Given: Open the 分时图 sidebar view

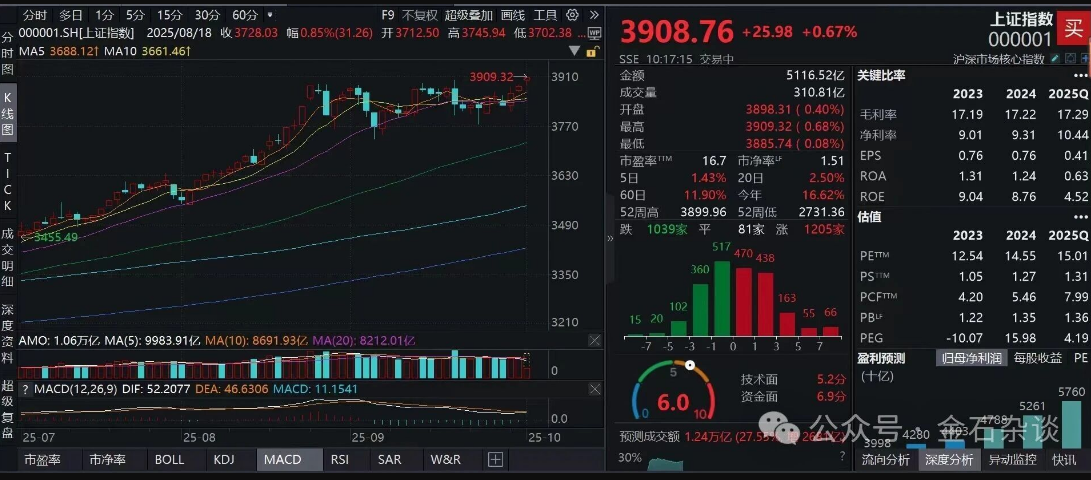Looking at the screenshot, I should pos(9,55).
